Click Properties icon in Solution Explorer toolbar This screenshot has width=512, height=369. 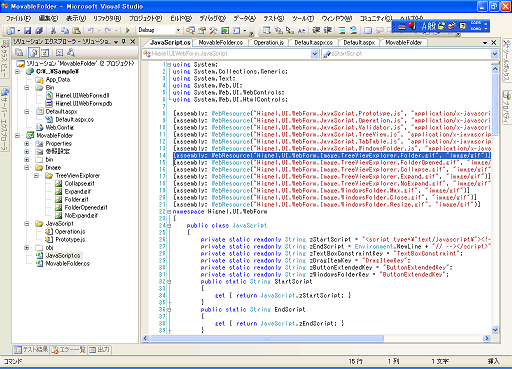click(19, 52)
